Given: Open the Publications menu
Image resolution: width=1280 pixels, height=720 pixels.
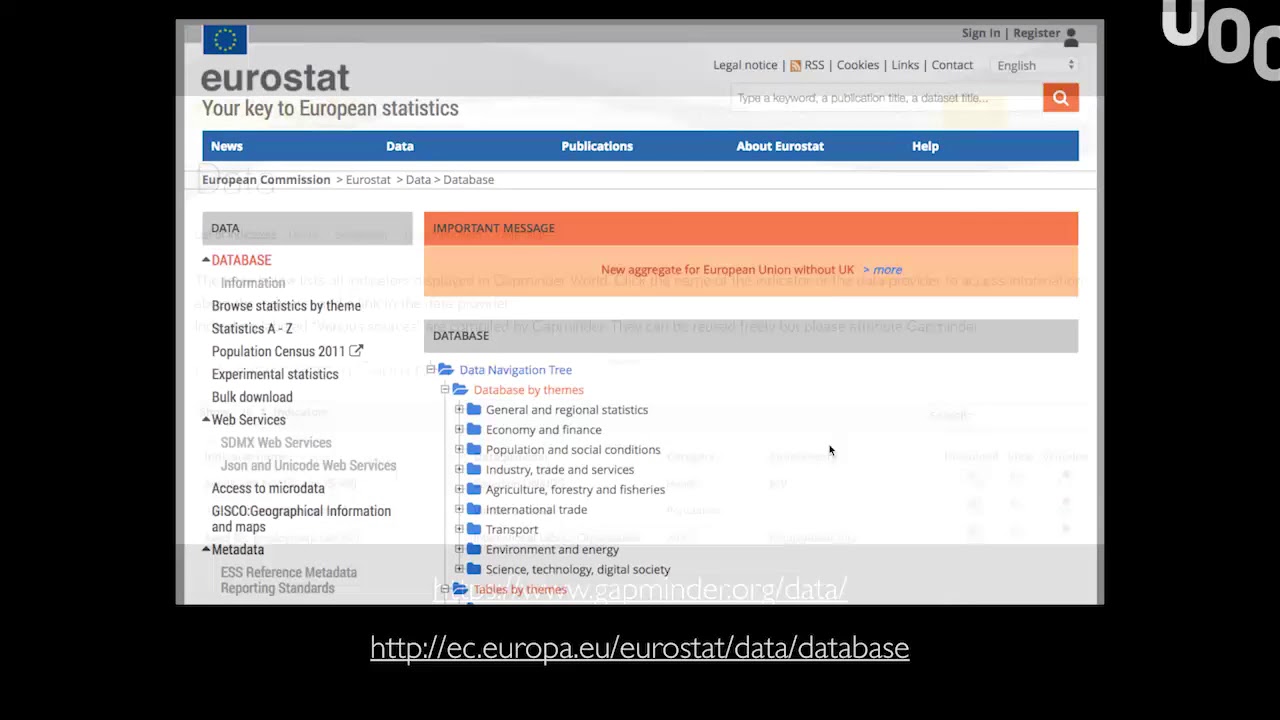Looking at the screenshot, I should [597, 146].
